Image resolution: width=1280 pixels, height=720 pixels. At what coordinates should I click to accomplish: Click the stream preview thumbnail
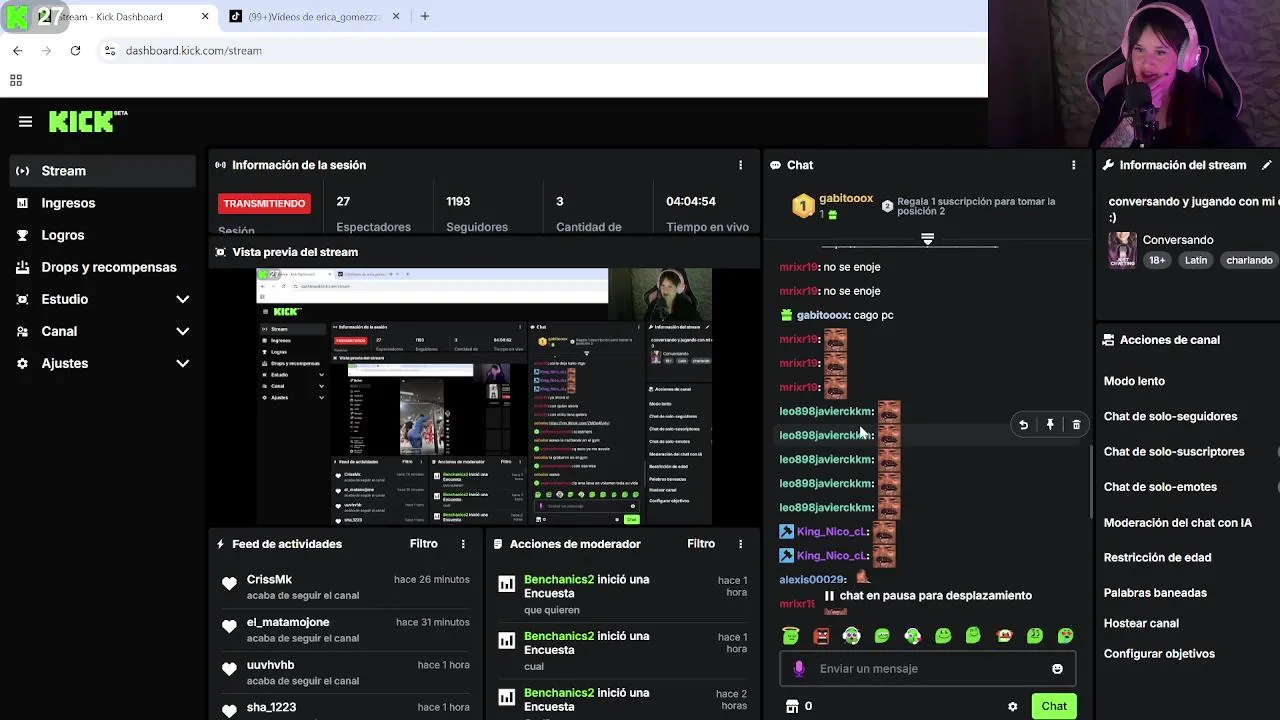483,396
